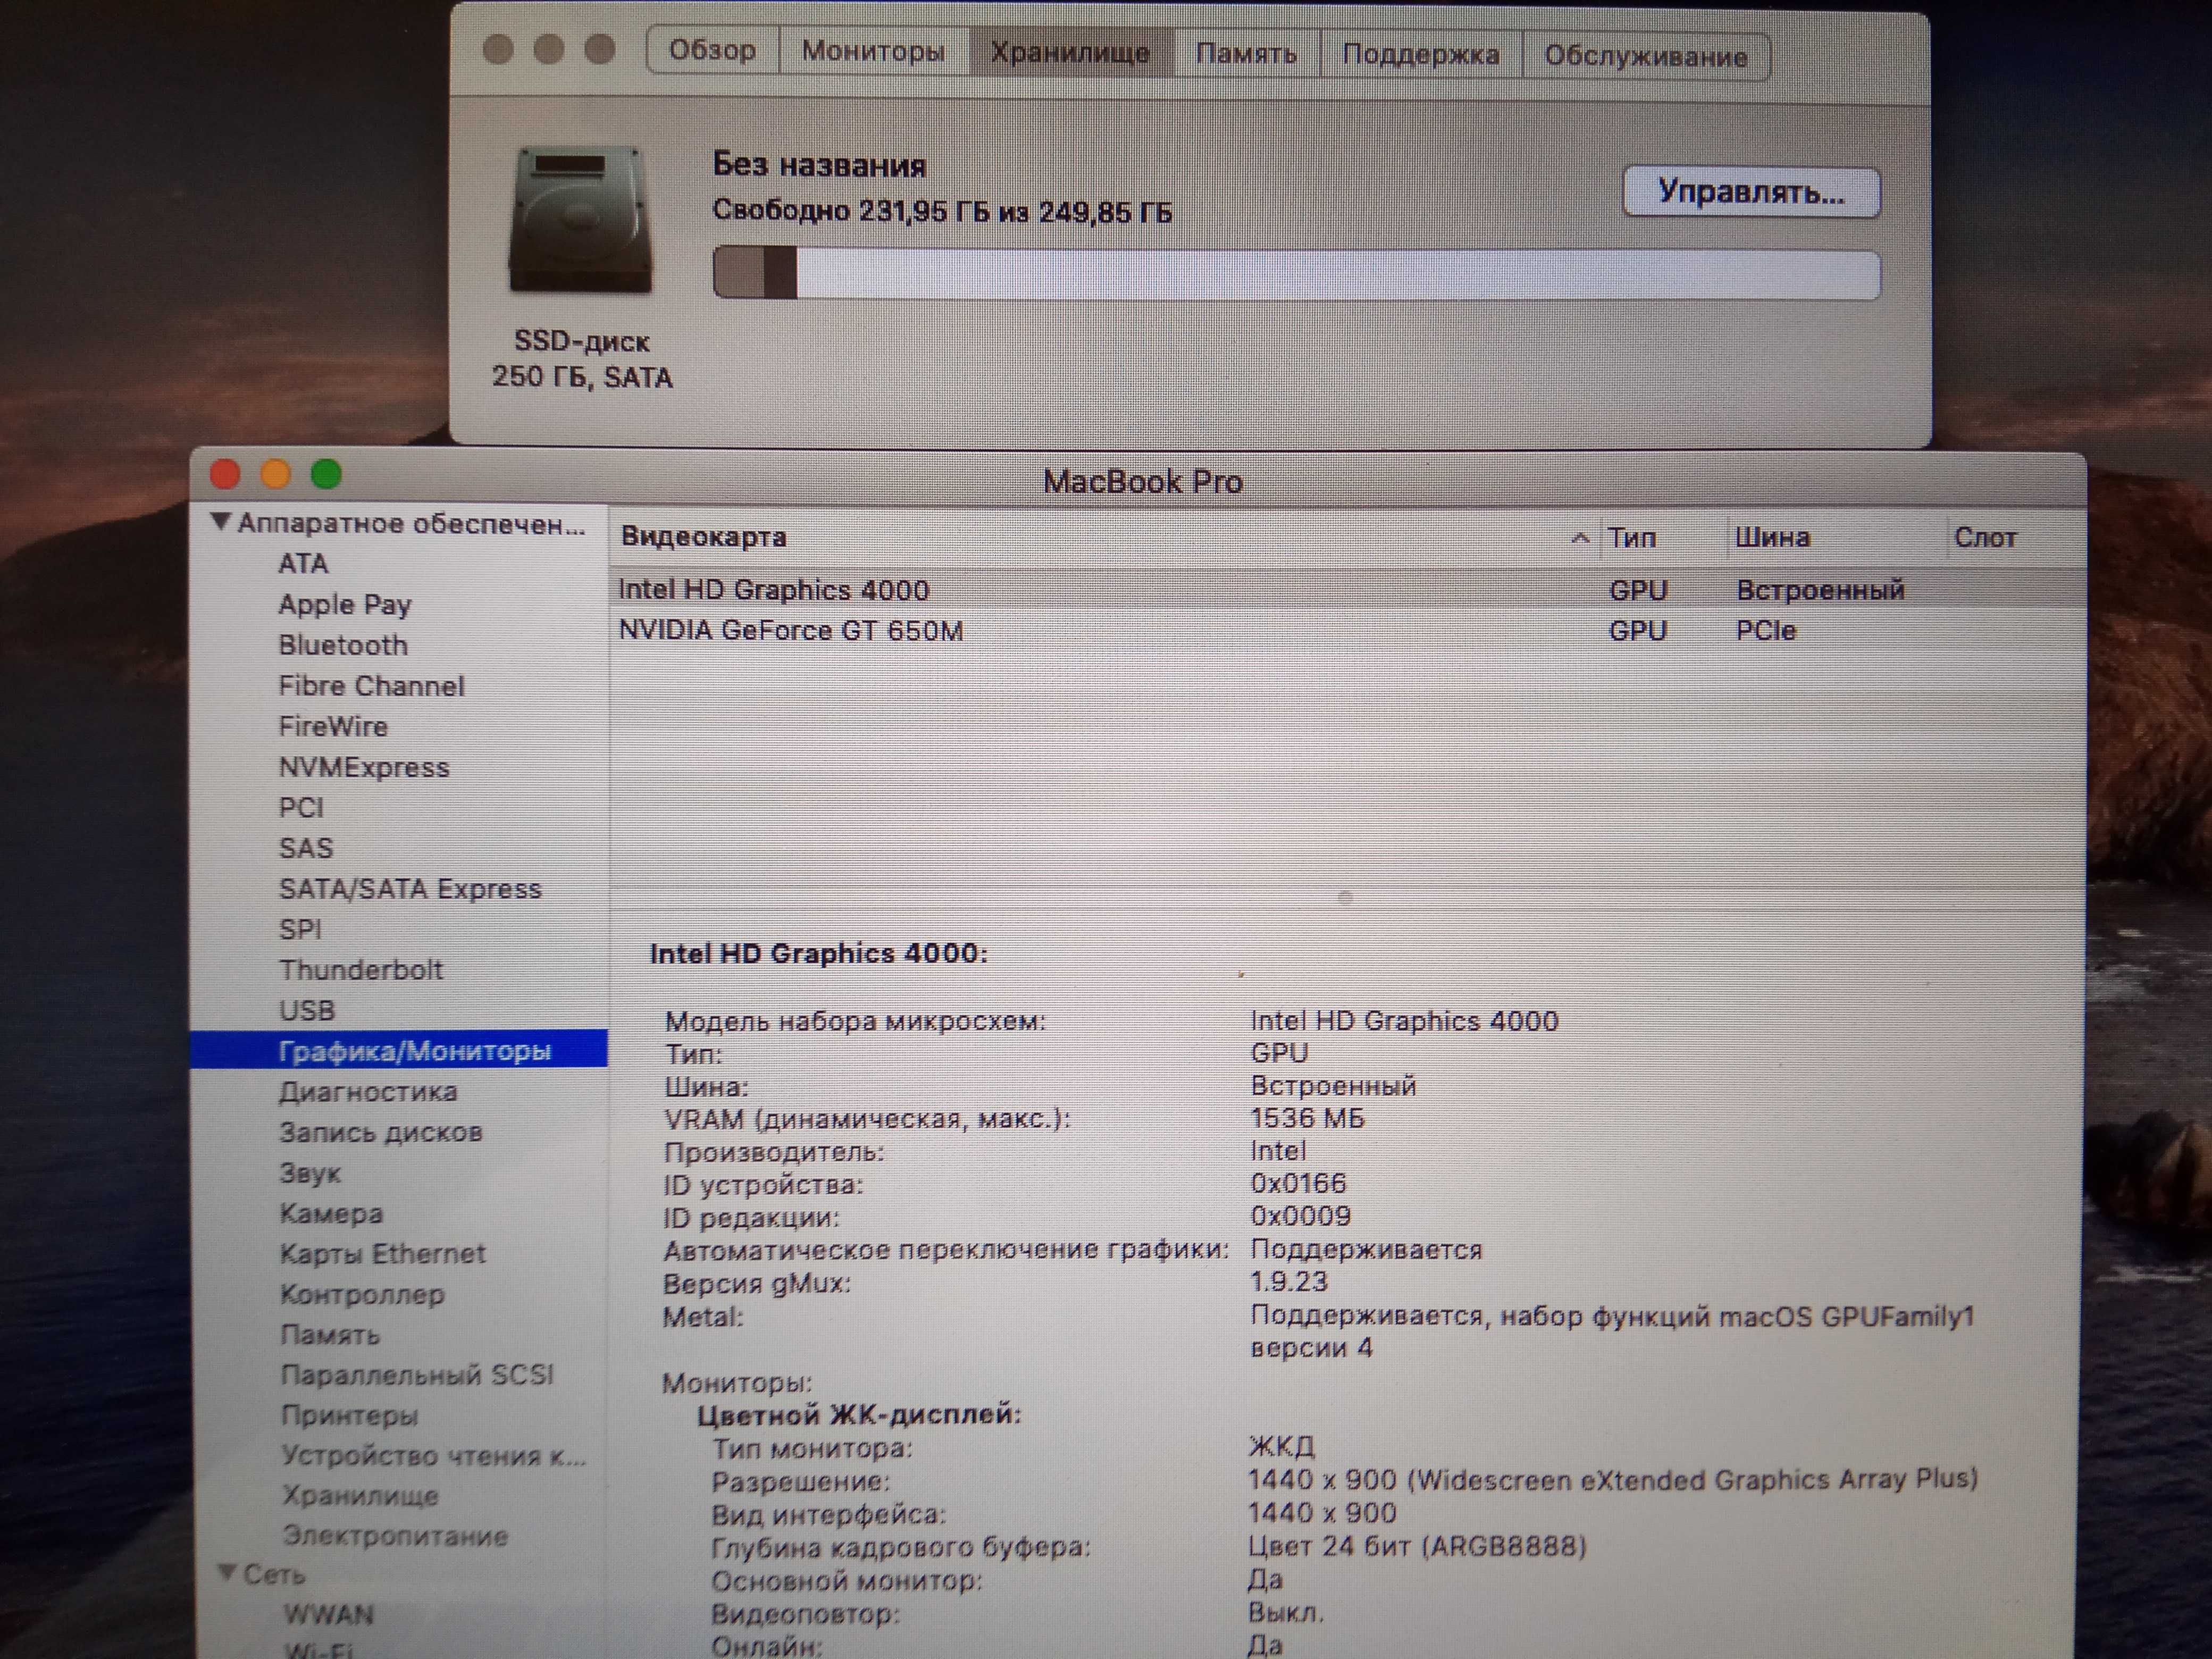The width and height of the screenshot is (2212, 1659).
Task: Select Bluetooth in the sidebar
Action: click(x=343, y=645)
